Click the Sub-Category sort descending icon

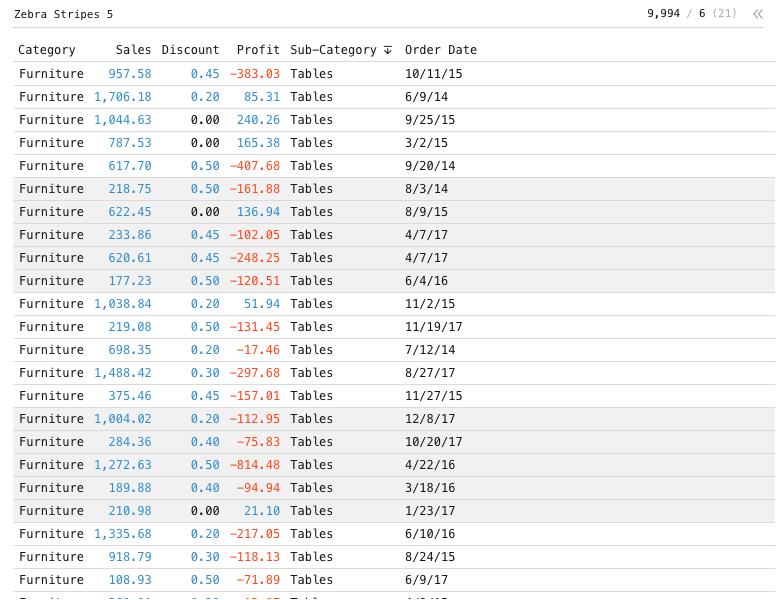pos(388,50)
